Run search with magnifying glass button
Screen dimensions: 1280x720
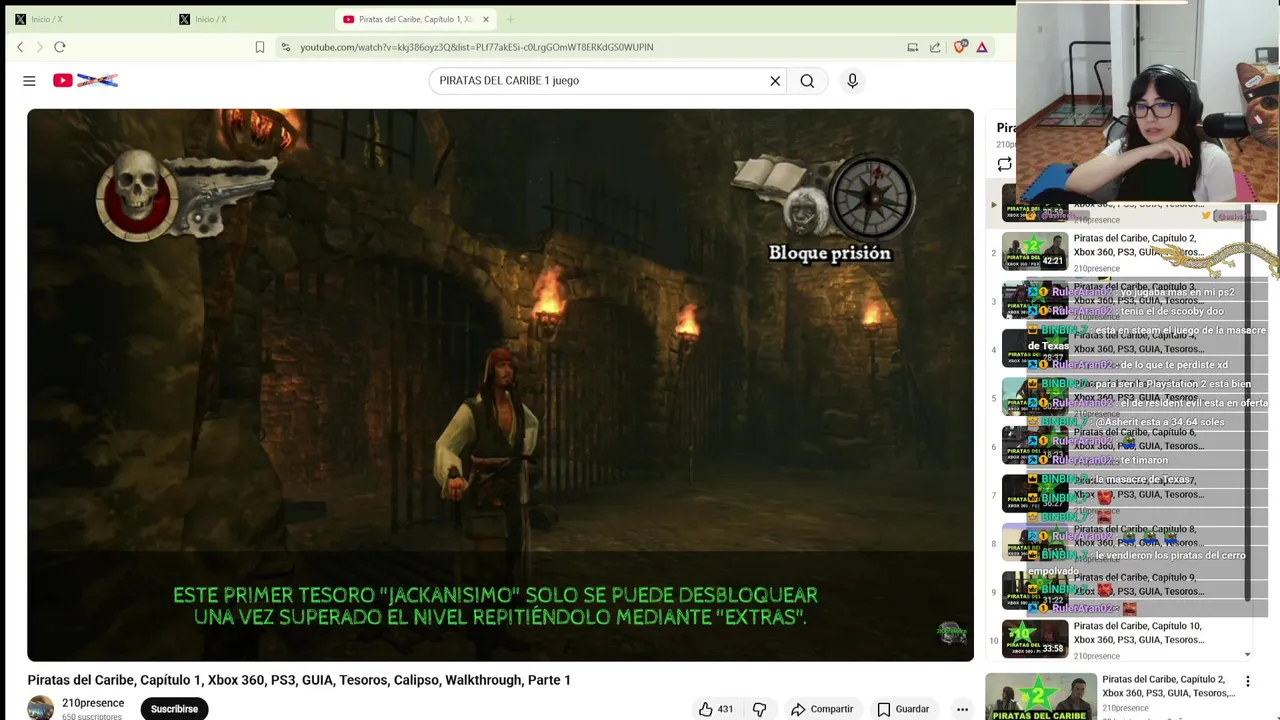coord(807,81)
